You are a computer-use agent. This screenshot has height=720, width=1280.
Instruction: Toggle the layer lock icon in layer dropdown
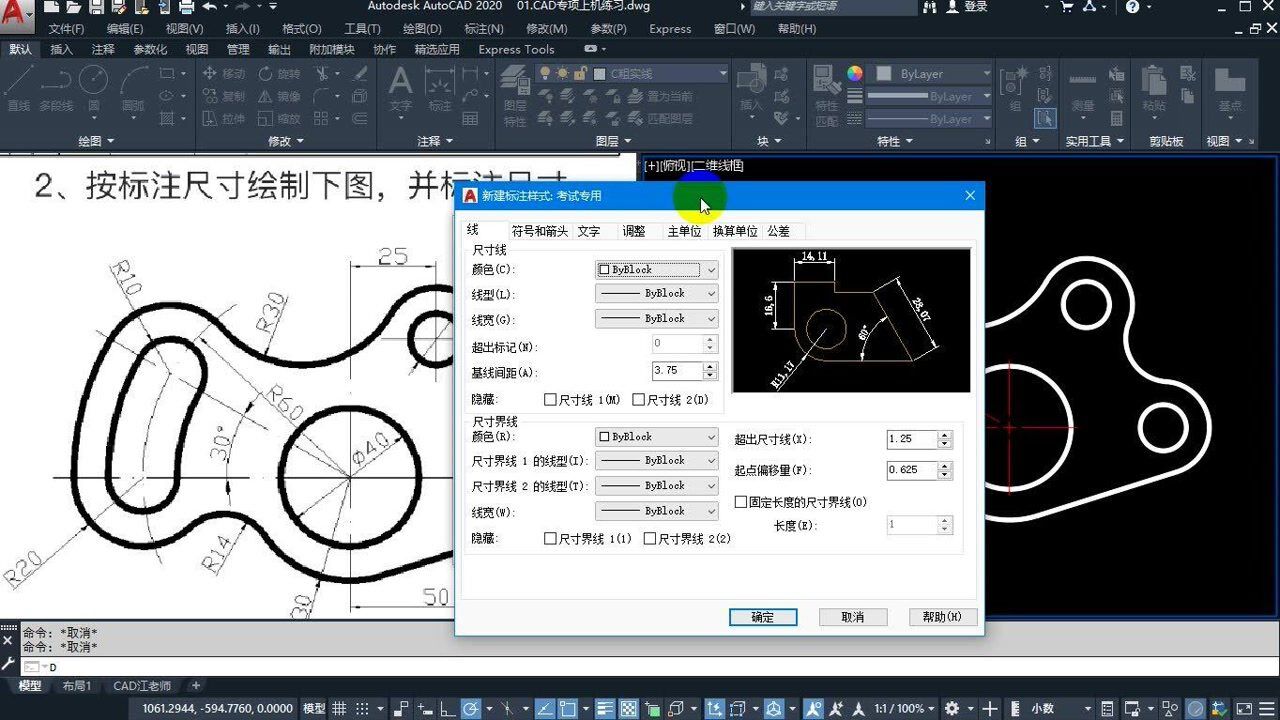coord(580,74)
